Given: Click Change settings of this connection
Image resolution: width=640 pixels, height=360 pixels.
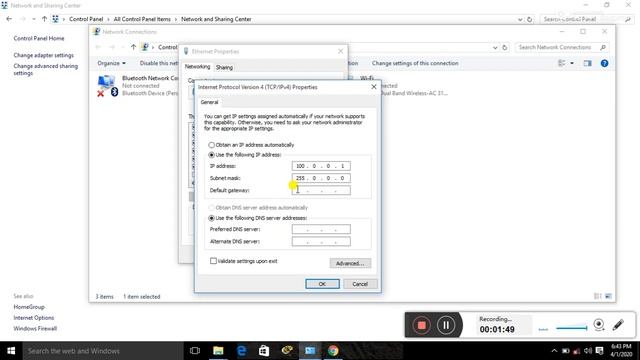Looking at the screenshot, I should [x=415, y=63].
